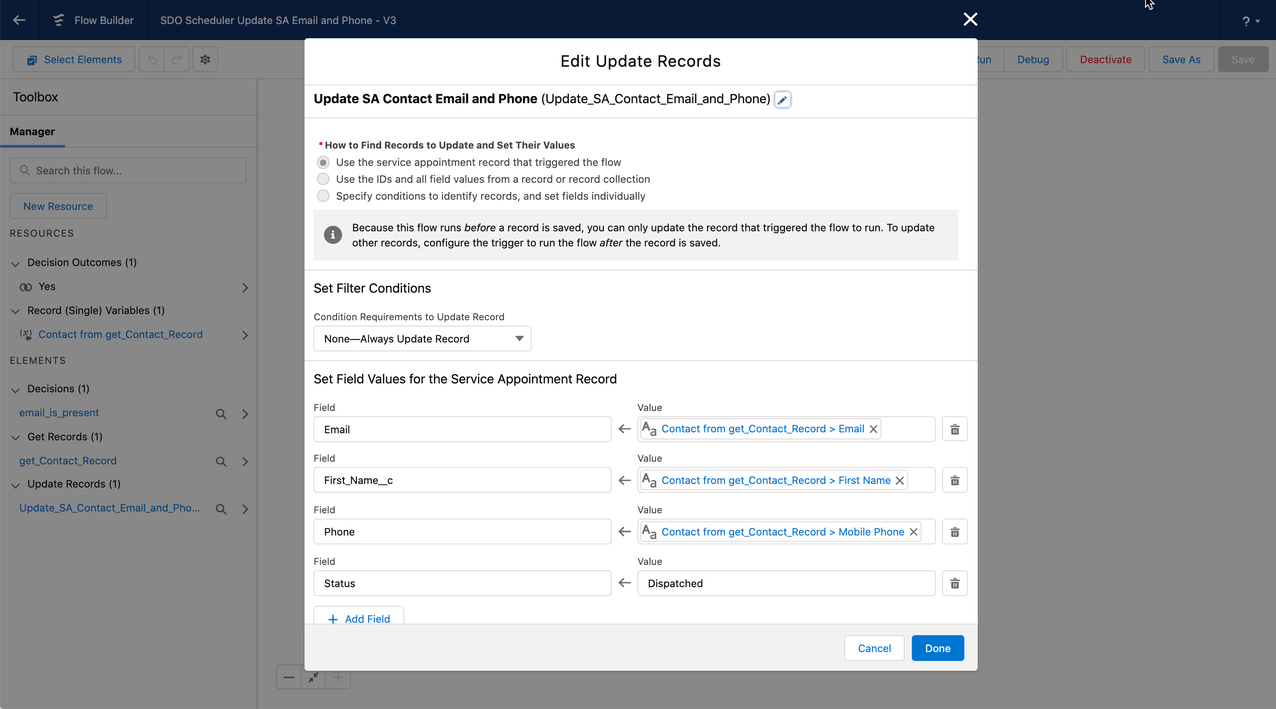Choose the IDs and field values option
Screen dimensions: 1276x709
click(x=323, y=178)
